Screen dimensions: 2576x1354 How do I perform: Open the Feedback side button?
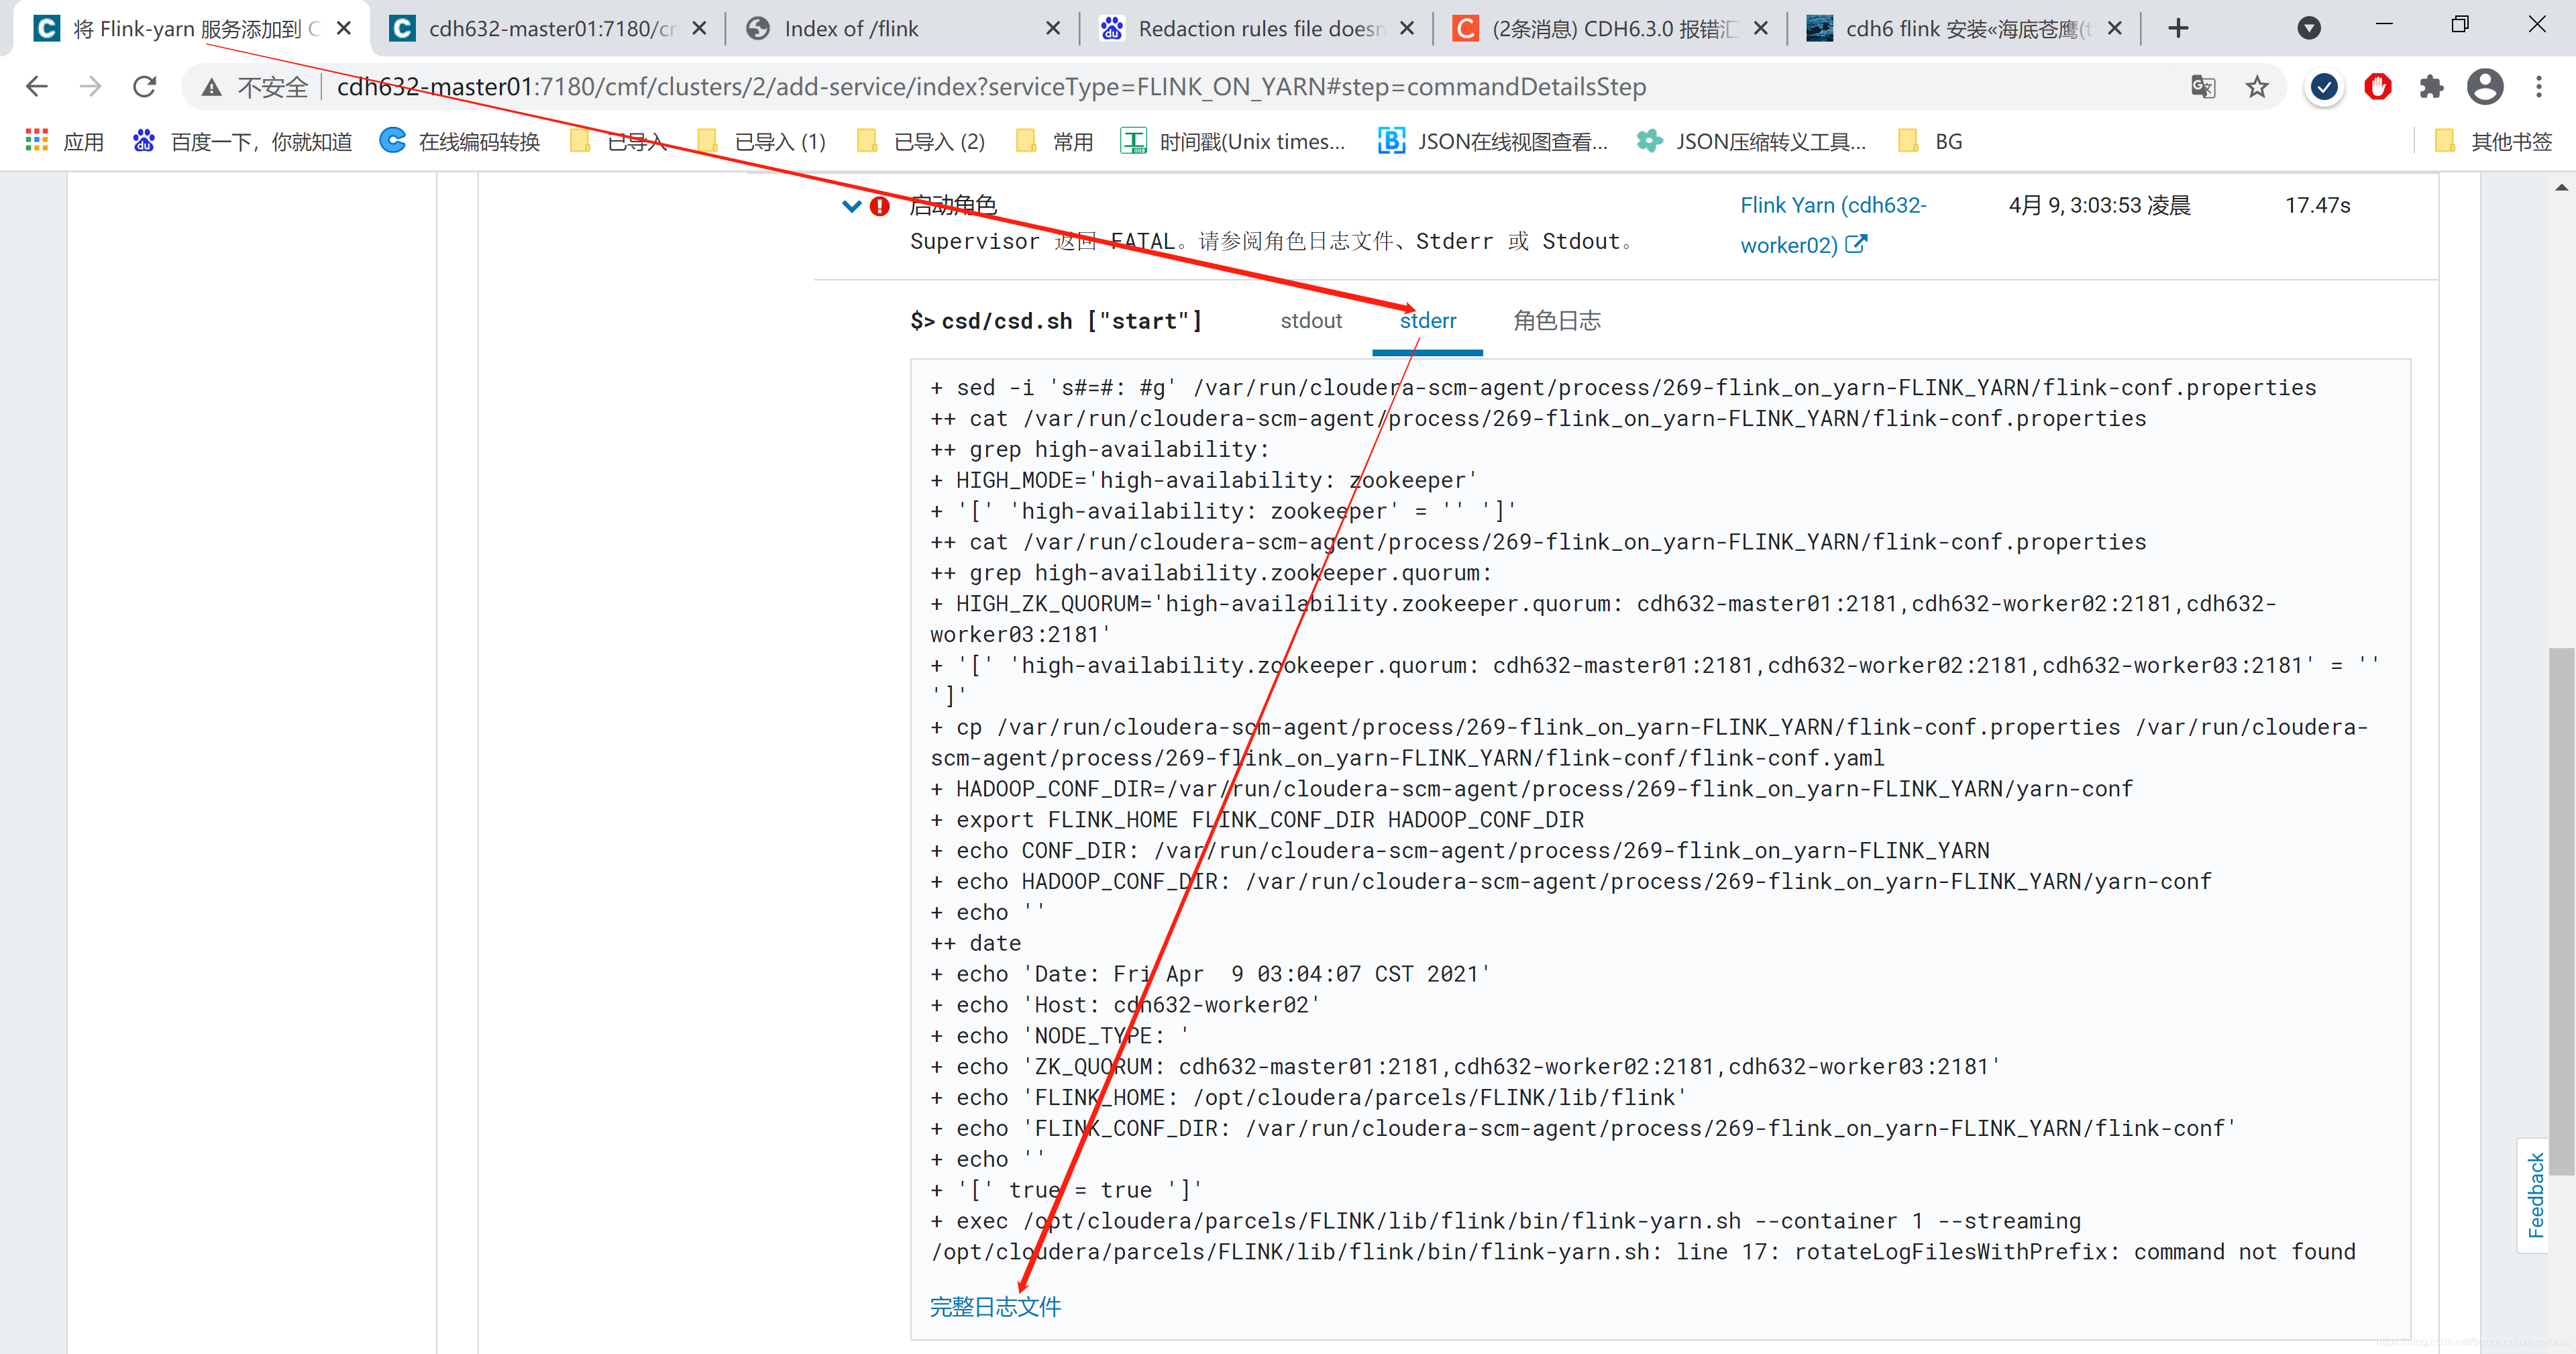(x=2535, y=1195)
